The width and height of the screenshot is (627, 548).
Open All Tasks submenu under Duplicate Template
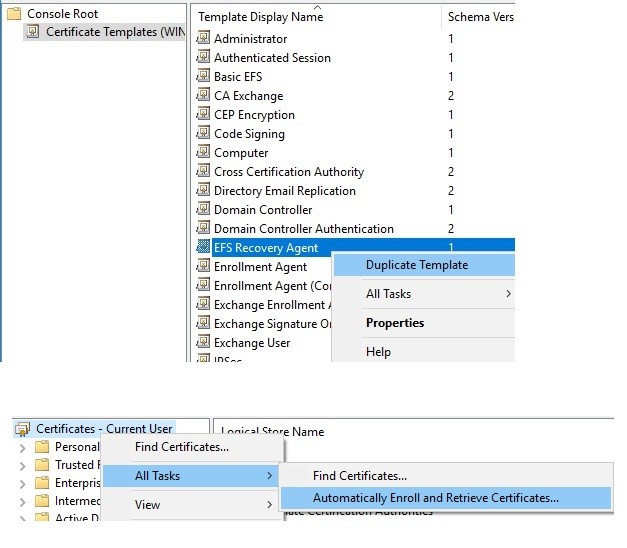tap(388, 294)
